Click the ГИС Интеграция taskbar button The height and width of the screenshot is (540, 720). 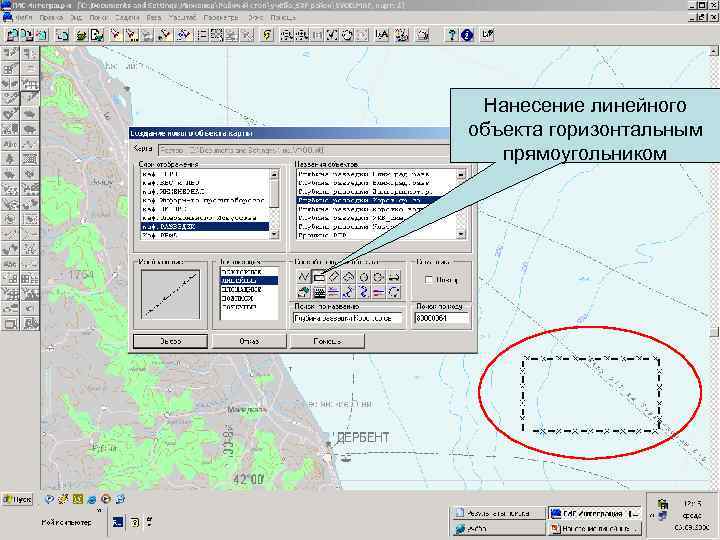(595, 513)
